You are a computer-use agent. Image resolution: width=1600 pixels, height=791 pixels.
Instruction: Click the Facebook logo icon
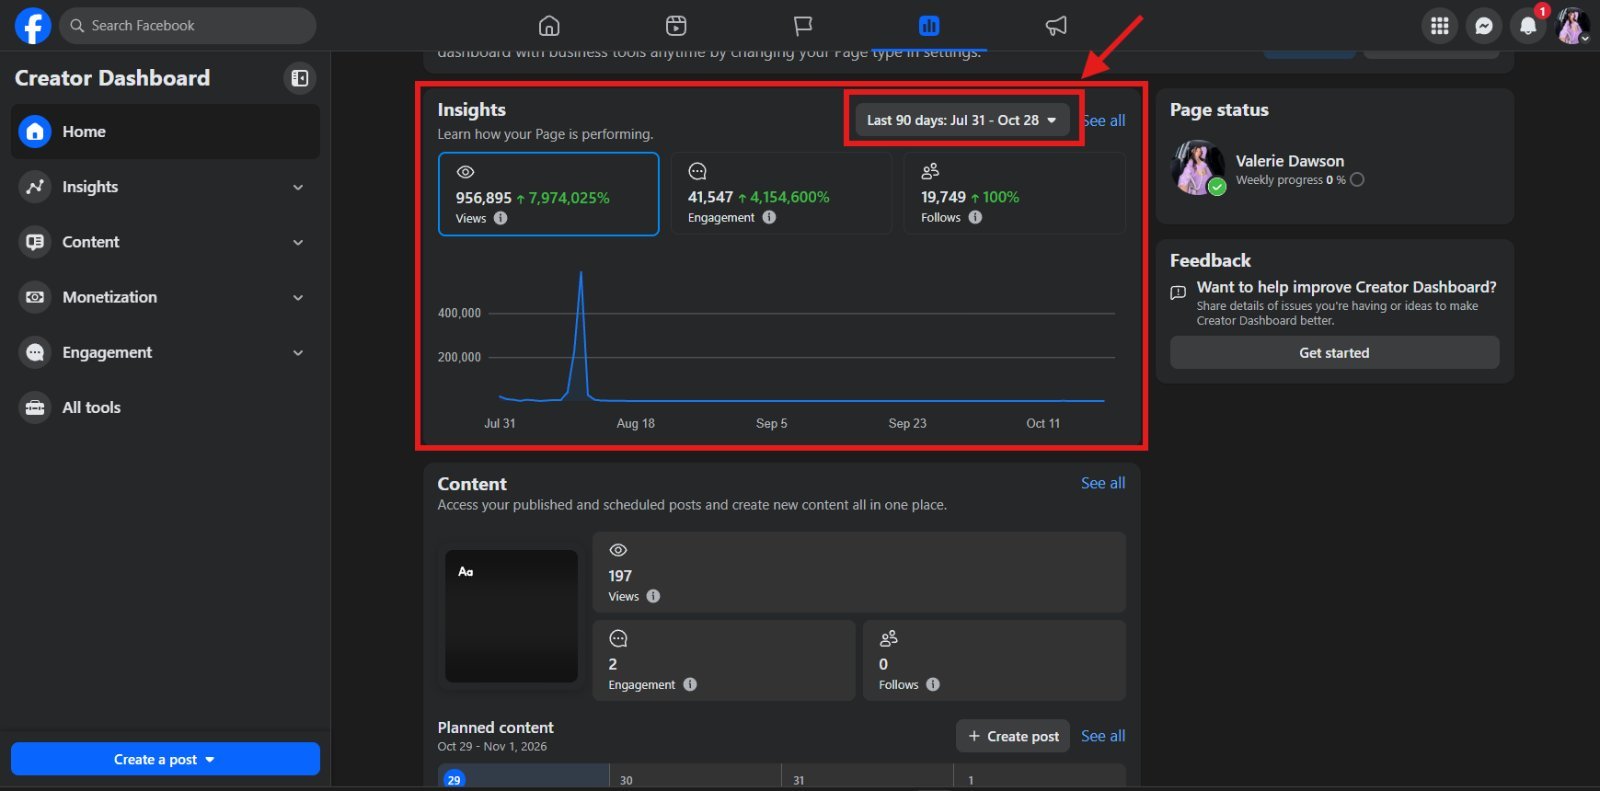pos(32,26)
